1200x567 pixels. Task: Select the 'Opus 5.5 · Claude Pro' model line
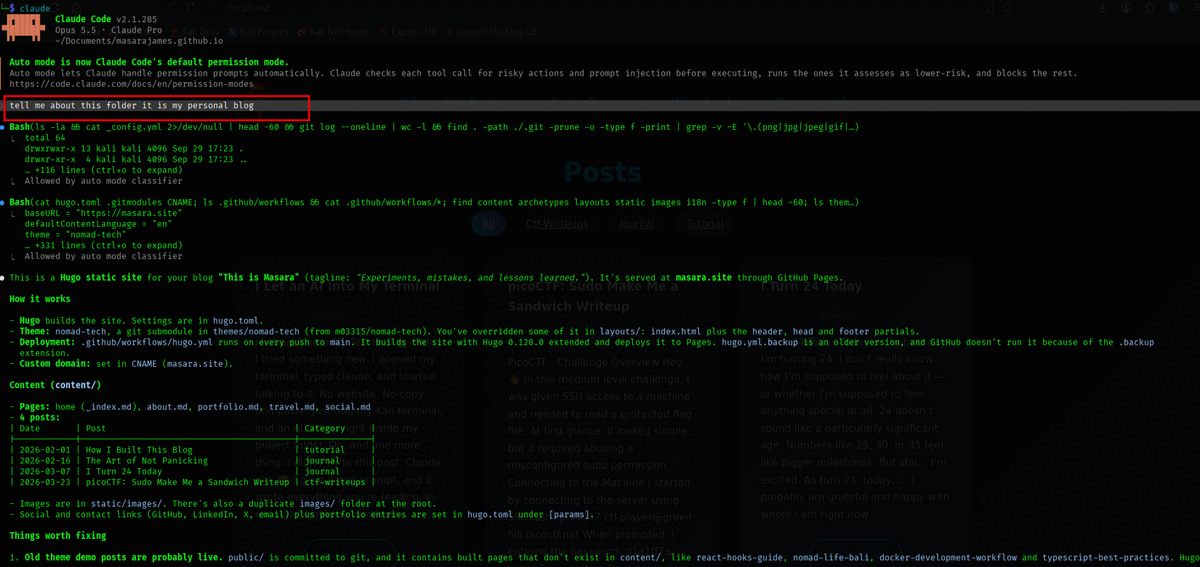coord(108,30)
